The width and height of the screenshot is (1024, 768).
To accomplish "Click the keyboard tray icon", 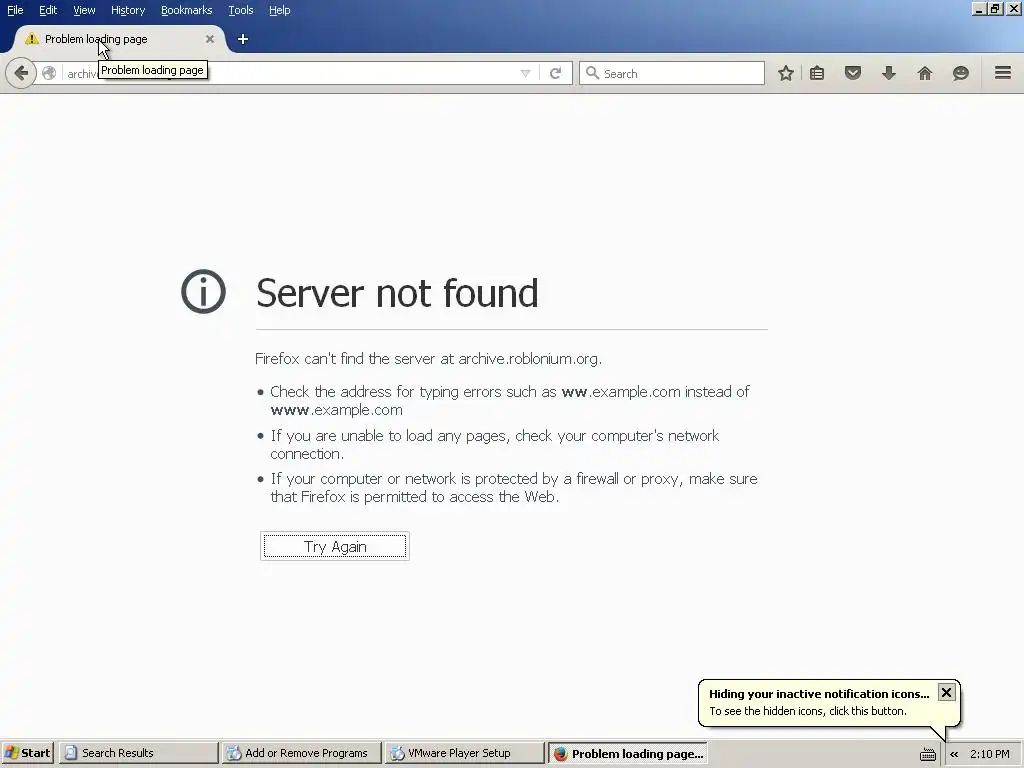I will click(927, 754).
